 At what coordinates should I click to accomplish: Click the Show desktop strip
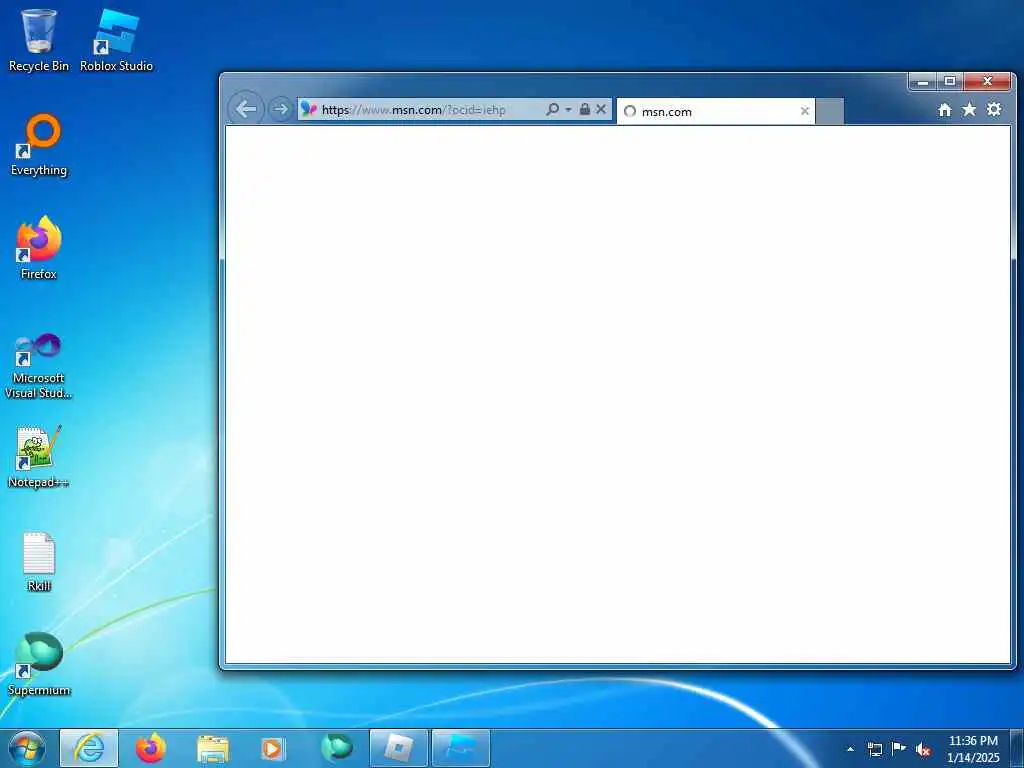click(1017, 748)
